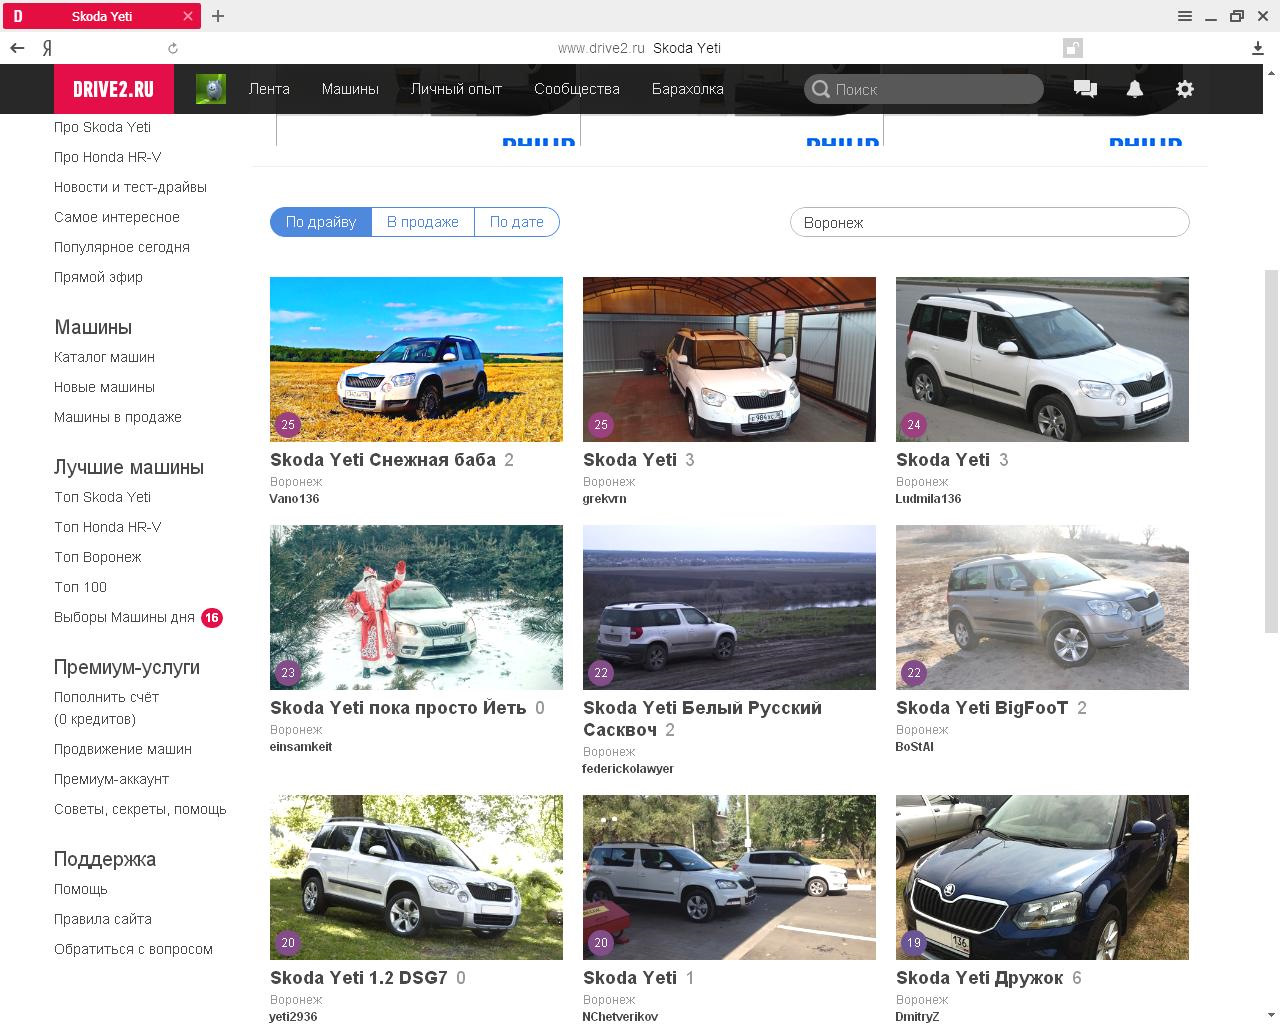Screen dimensions: 1280x1024
Task: Select the По драйву sorting tab
Action: [x=321, y=222]
